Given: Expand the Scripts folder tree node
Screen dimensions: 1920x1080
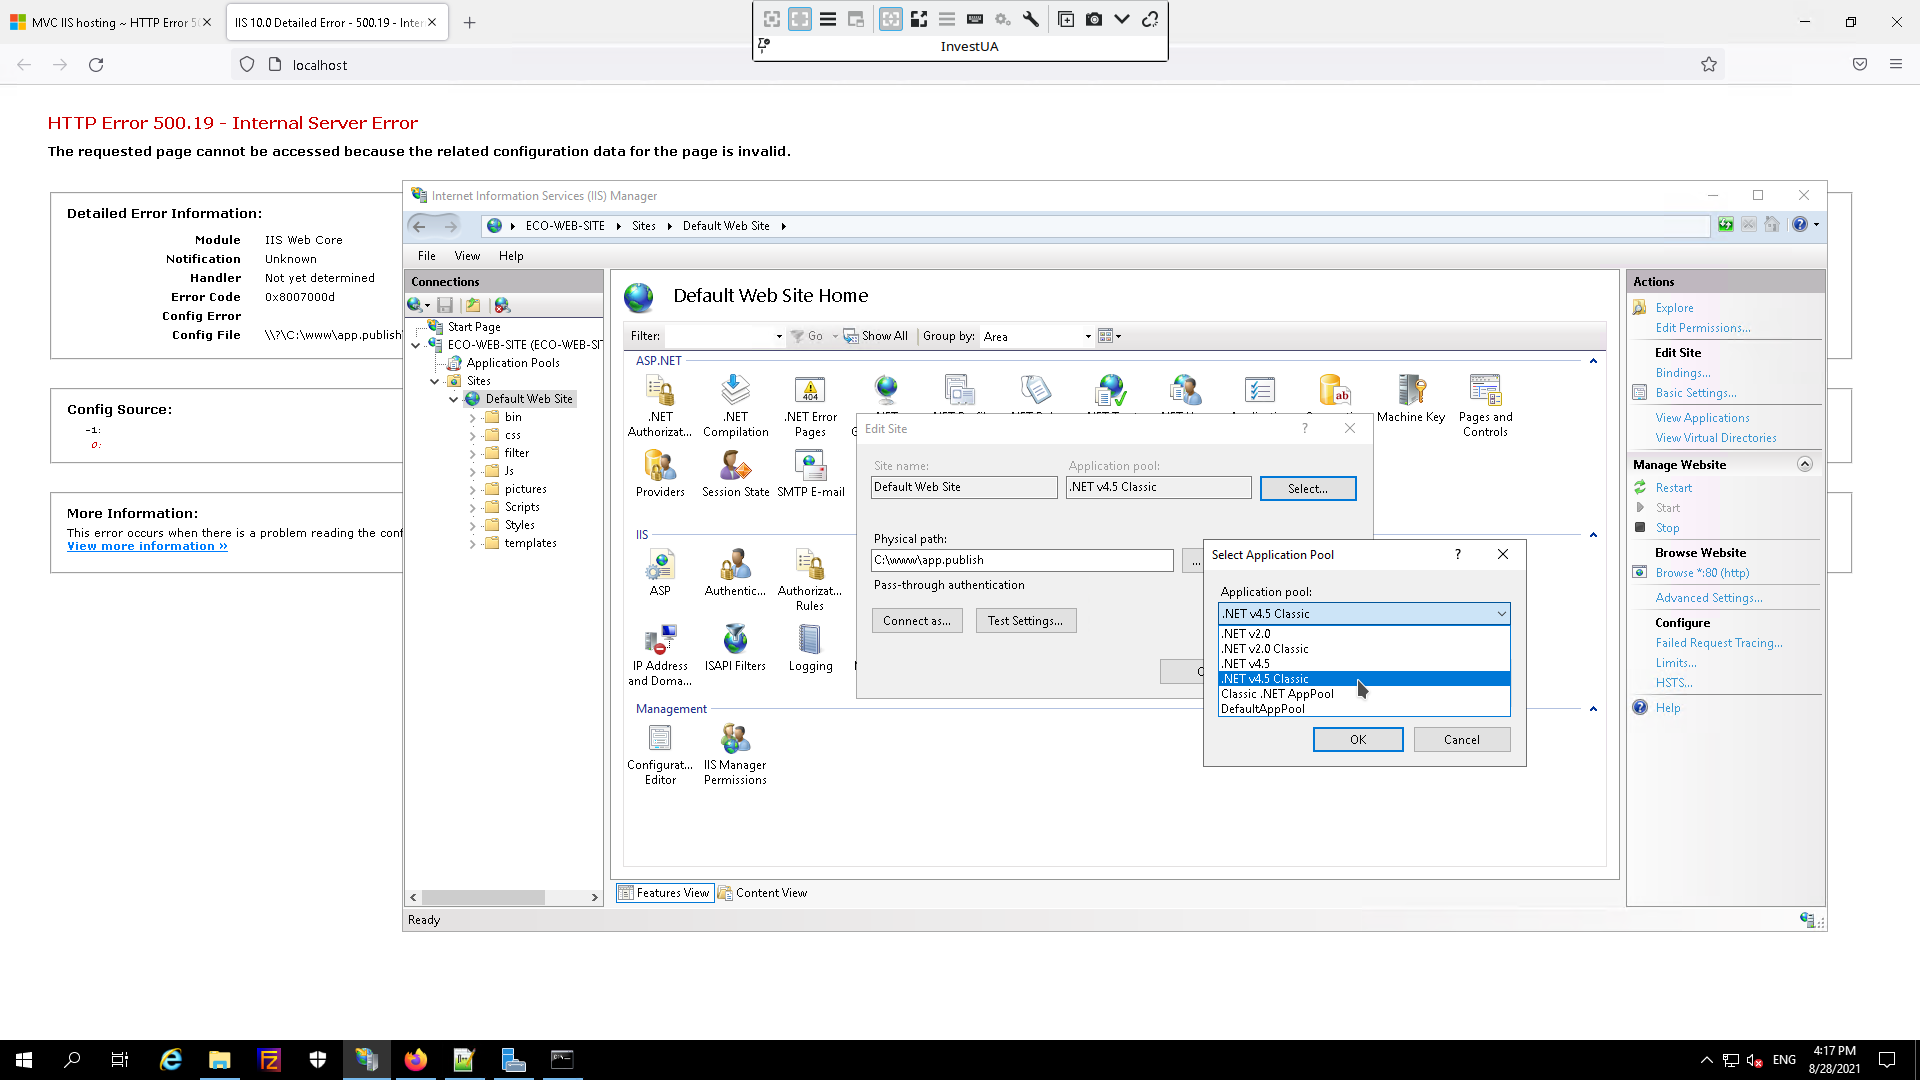Looking at the screenshot, I should (x=473, y=507).
